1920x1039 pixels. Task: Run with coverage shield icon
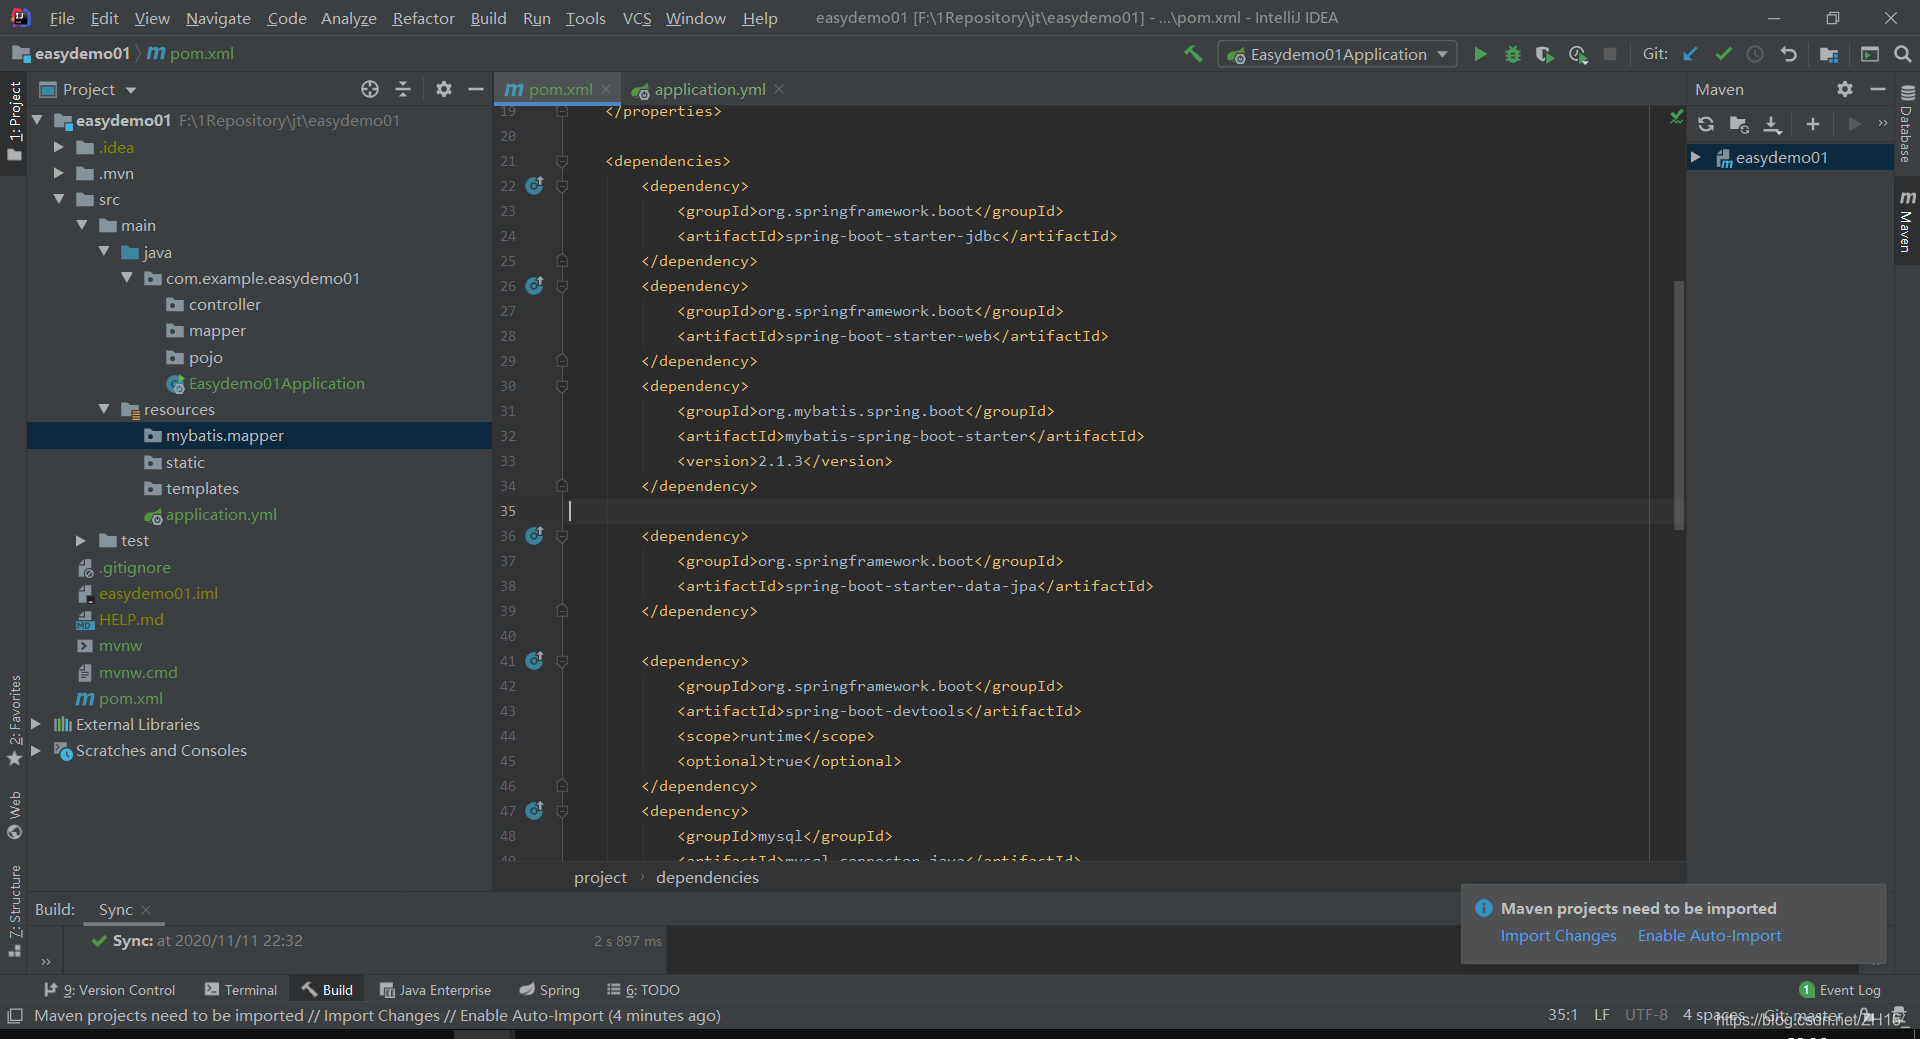(1545, 54)
